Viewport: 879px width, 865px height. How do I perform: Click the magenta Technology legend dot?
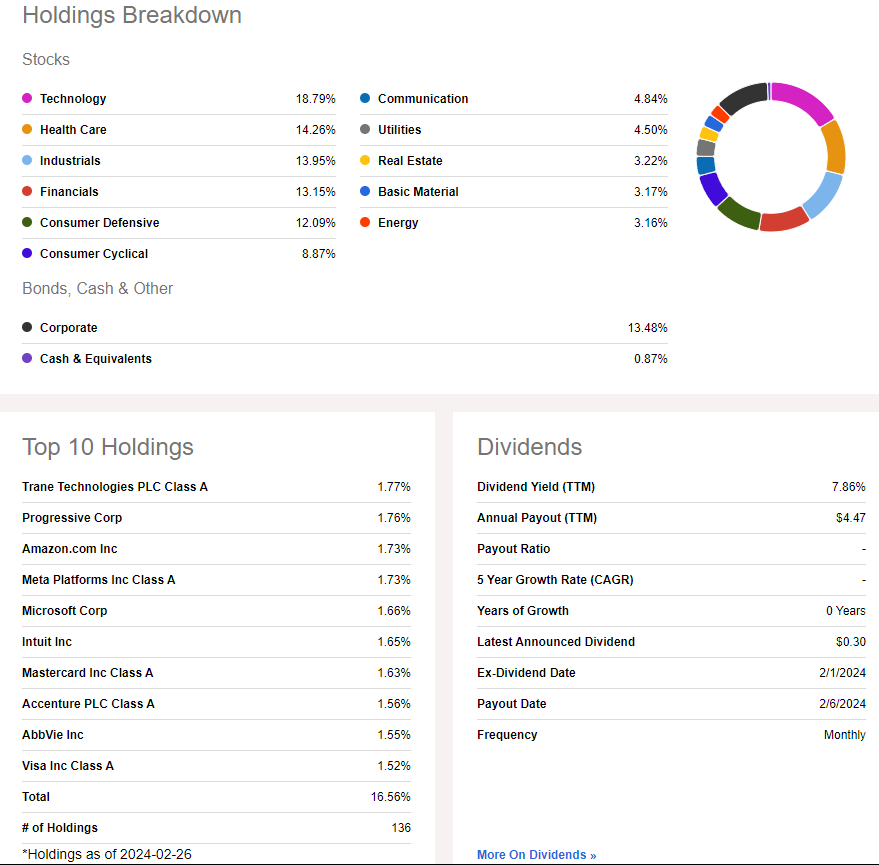(27, 99)
